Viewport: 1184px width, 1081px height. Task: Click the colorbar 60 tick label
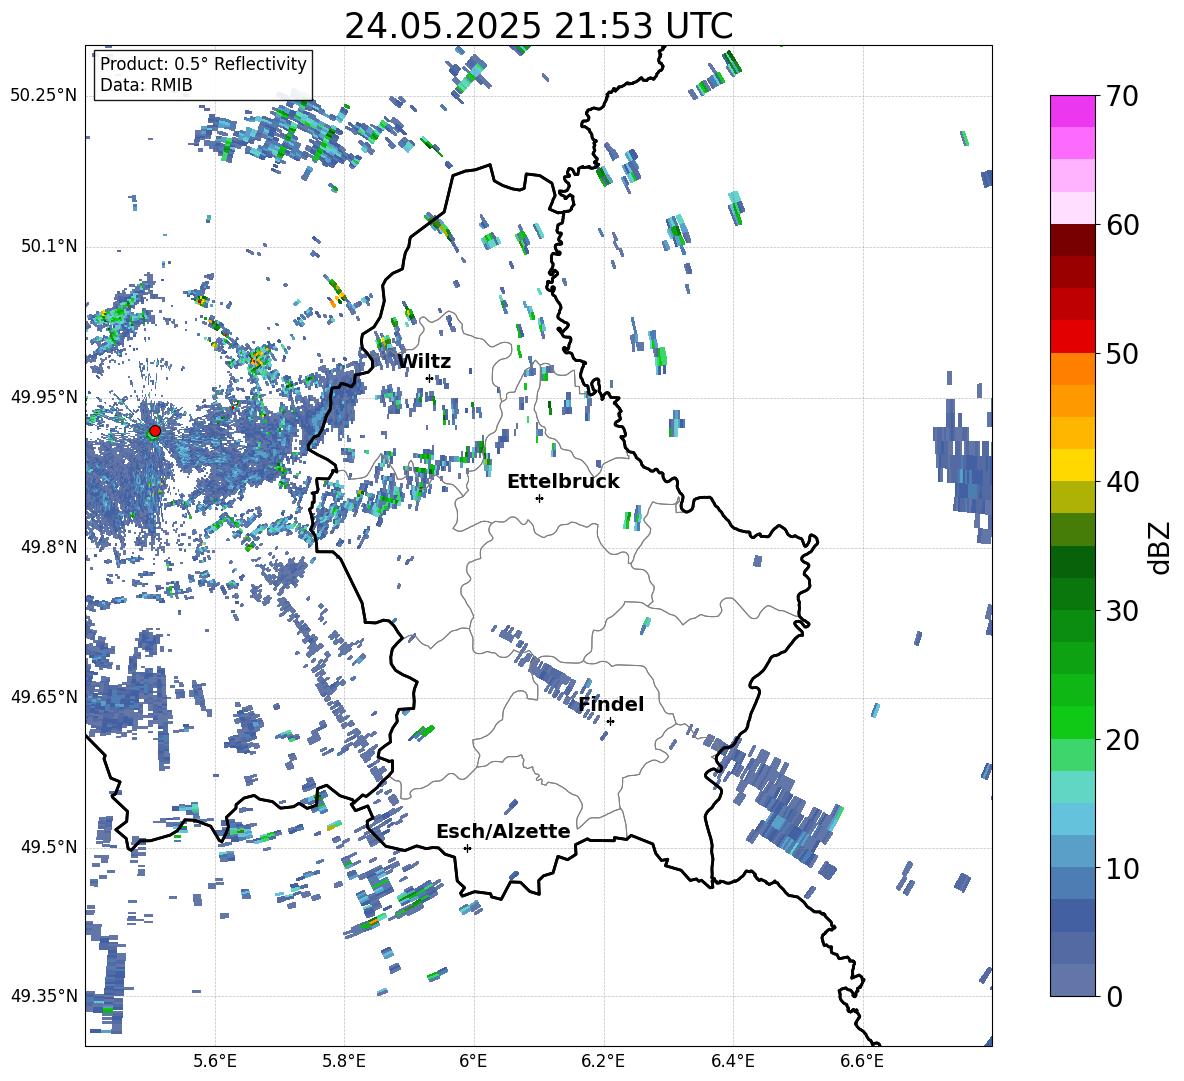pyautogui.click(x=1123, y=225)
